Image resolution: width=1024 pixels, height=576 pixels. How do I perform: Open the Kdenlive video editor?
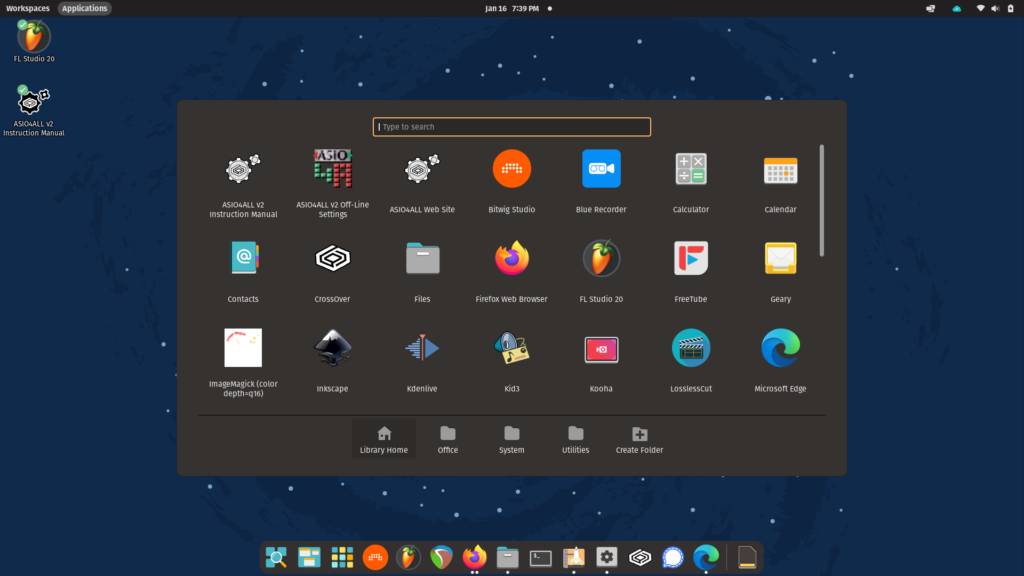pyautogui.click(x=421, y=349)
